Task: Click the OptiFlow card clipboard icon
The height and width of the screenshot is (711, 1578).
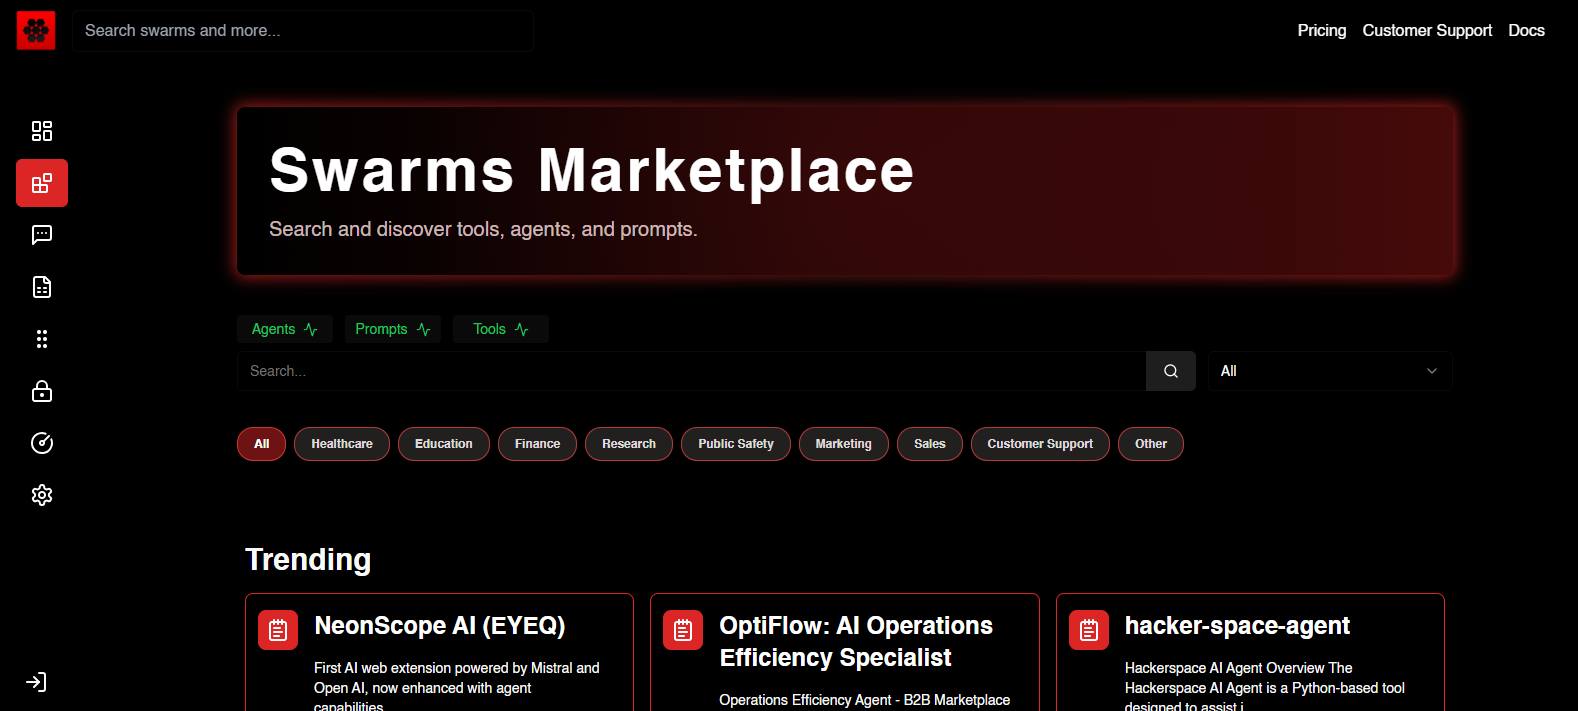Action: tap(683, 630)
